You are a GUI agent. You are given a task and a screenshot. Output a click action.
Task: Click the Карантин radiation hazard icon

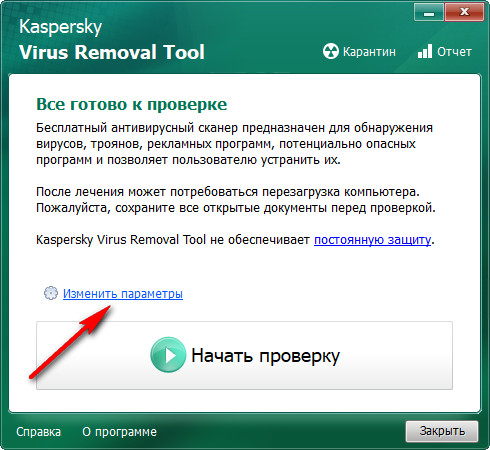click(x=330, y=51)
